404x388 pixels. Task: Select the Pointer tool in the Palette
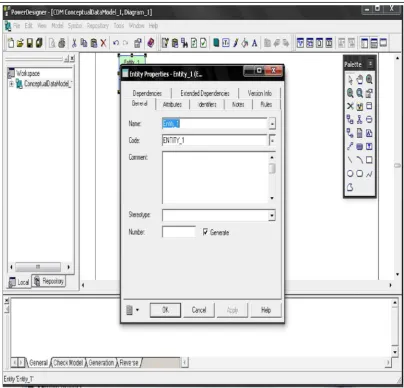(x=350, y=79)
